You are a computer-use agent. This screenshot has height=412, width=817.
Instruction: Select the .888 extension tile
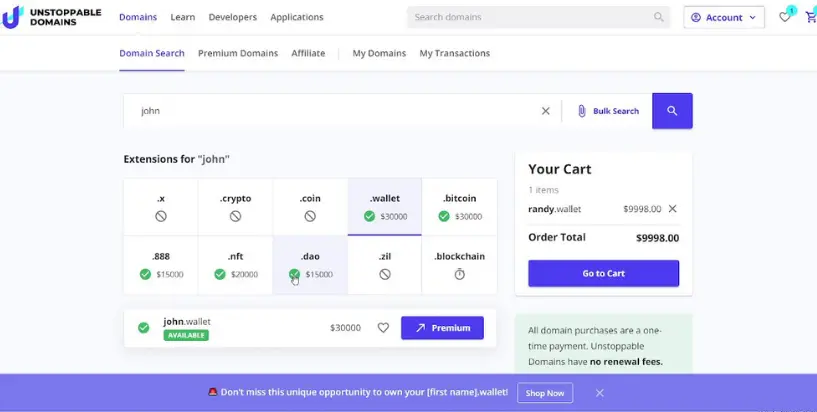pyautogui.click(x=161, y=265)
